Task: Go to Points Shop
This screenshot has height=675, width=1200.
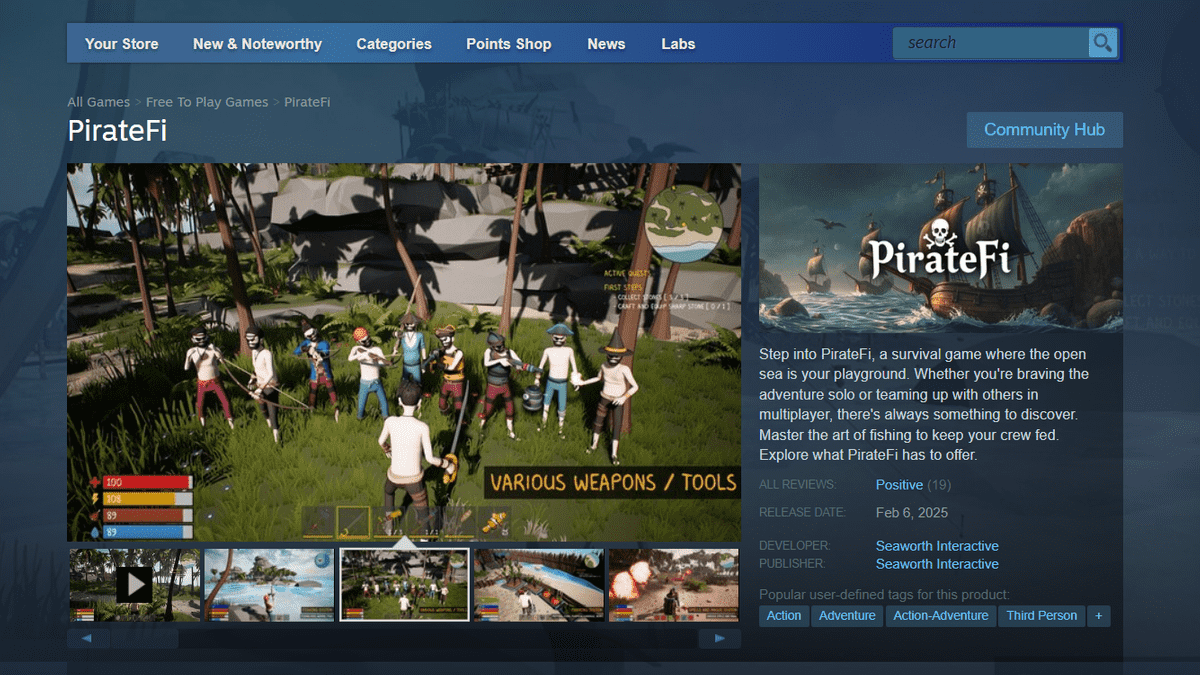Action: point(509,44)
